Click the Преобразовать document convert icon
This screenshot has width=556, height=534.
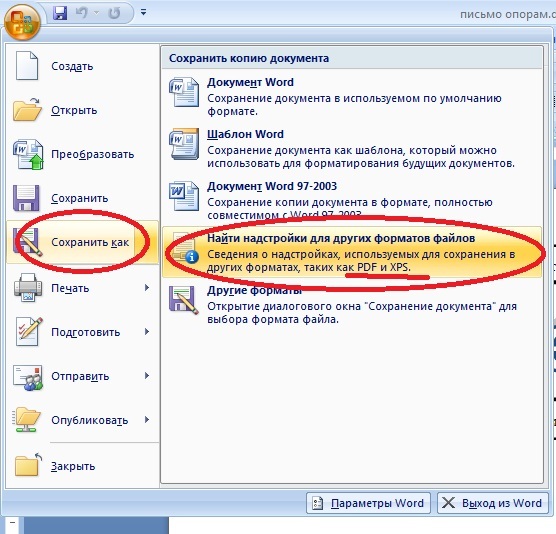point(28,154)
